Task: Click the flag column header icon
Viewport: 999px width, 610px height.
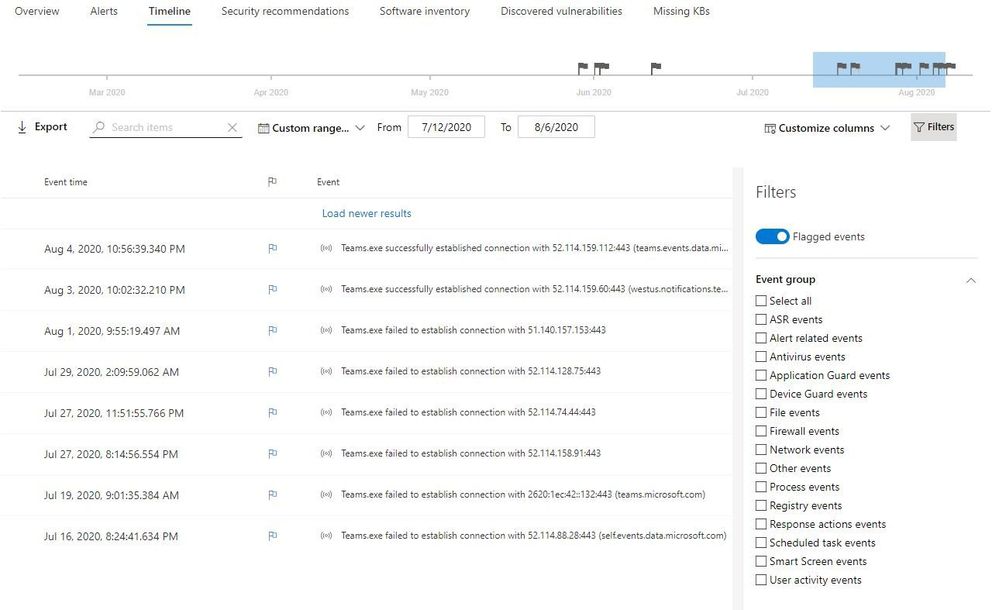Action: (272, 182)
